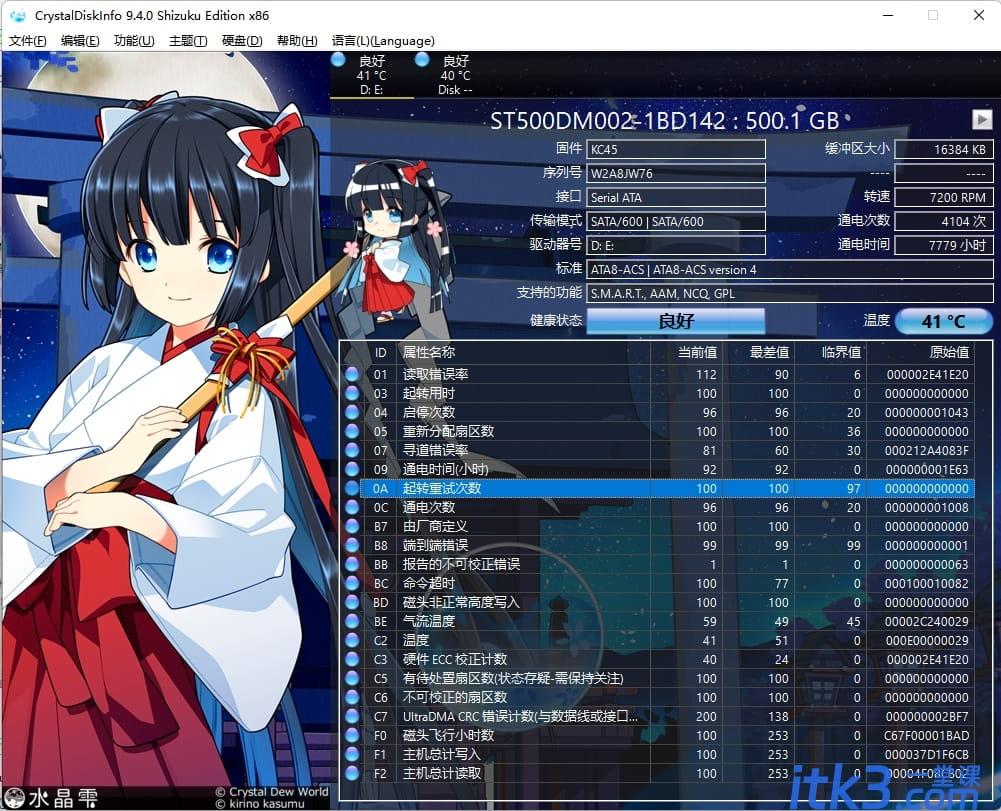1001x811 pixels.
Task: Click the transfer mode SATA/600 field
Action: coord(675,222)
